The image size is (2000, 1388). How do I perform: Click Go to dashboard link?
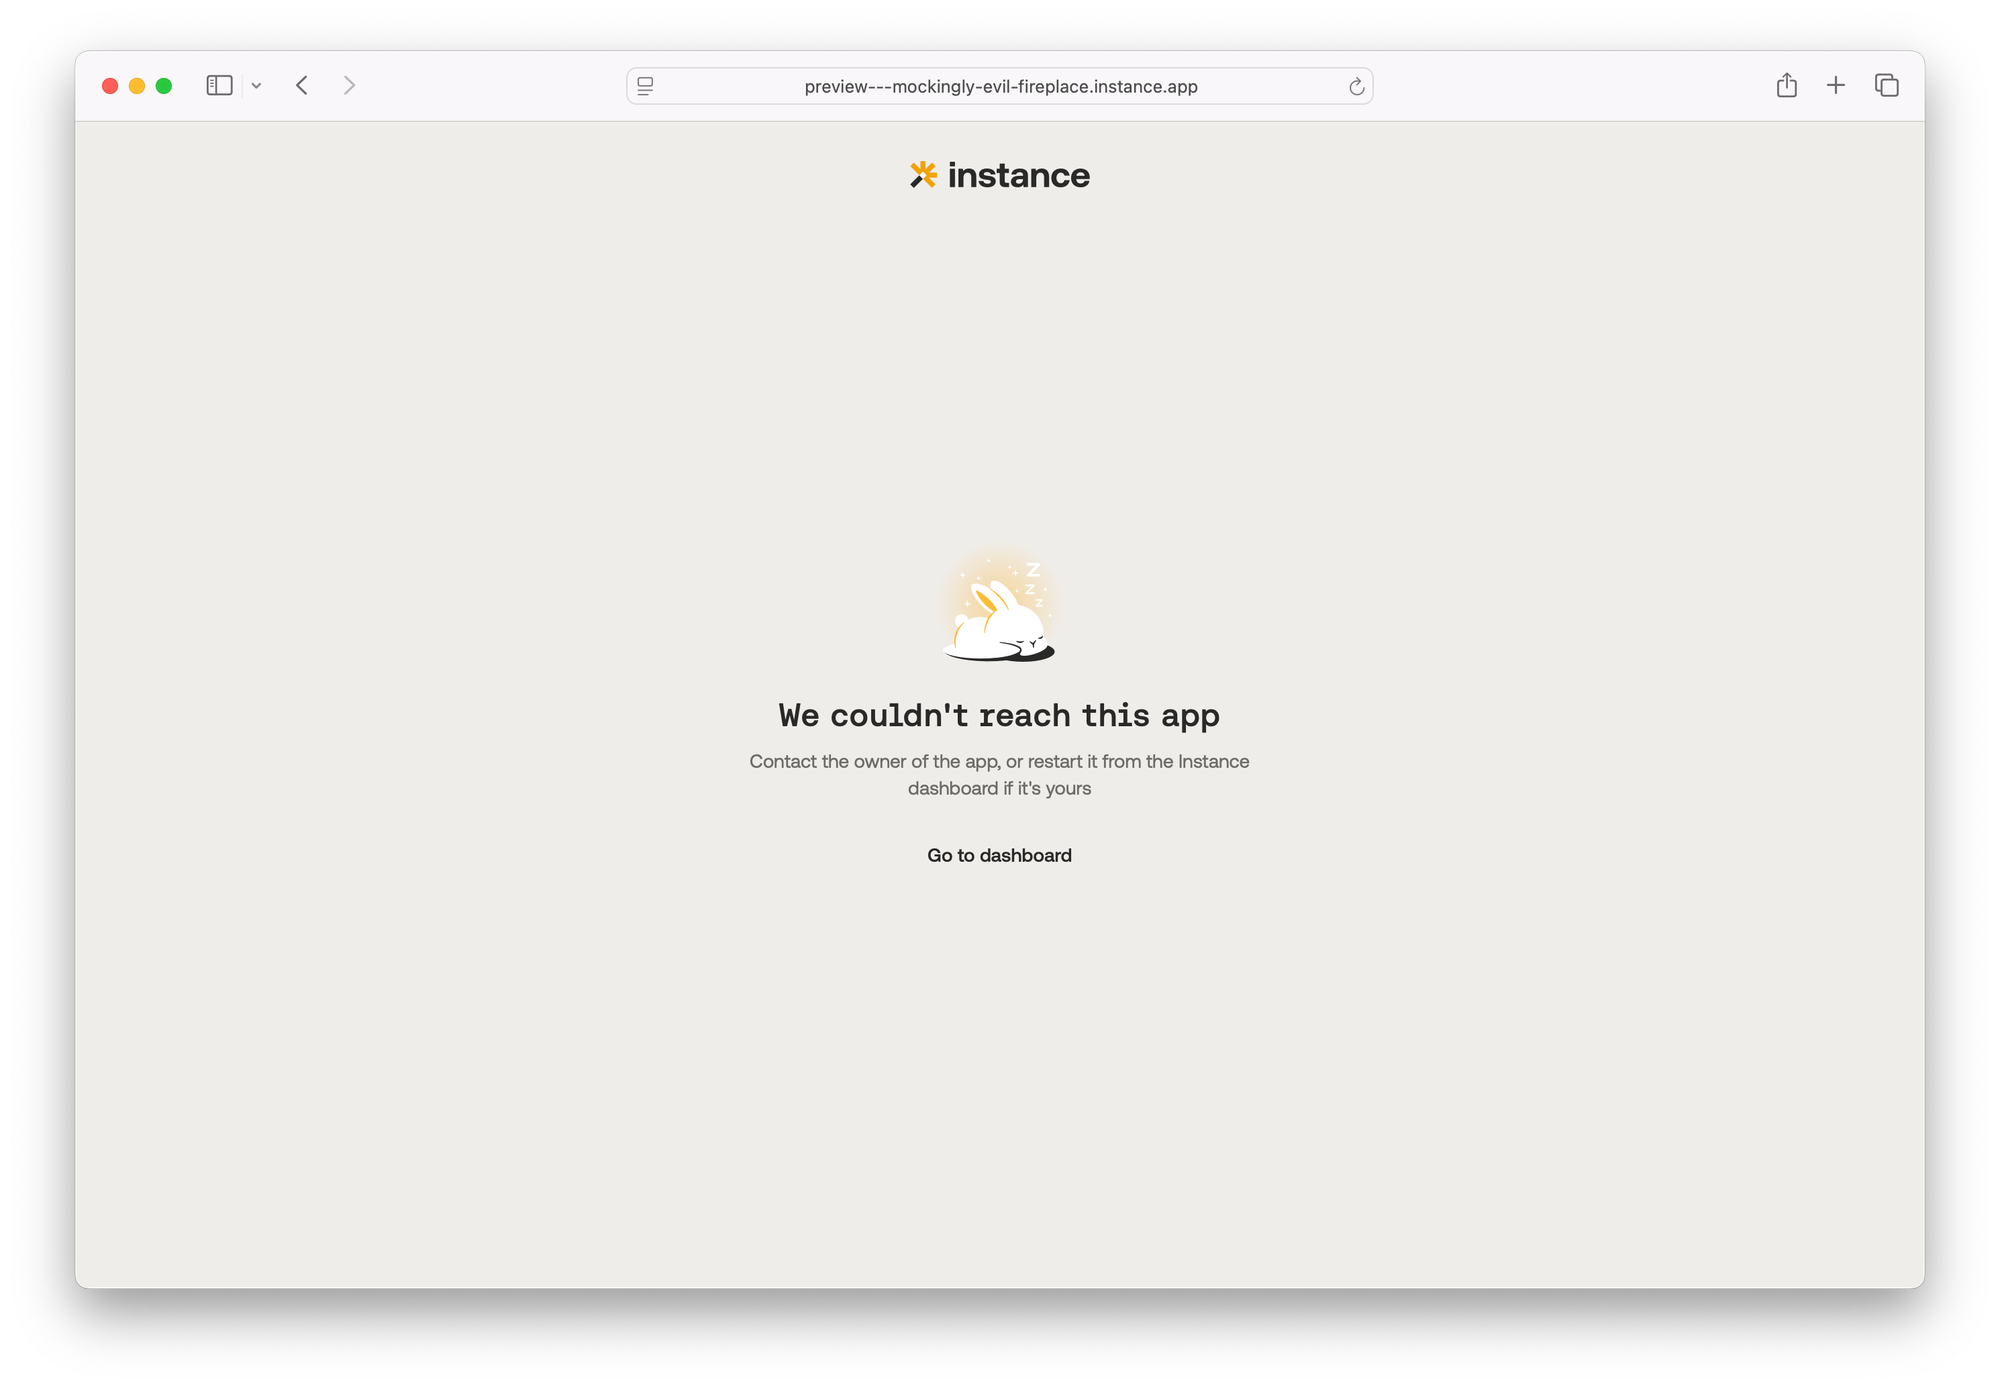point(999,855)
